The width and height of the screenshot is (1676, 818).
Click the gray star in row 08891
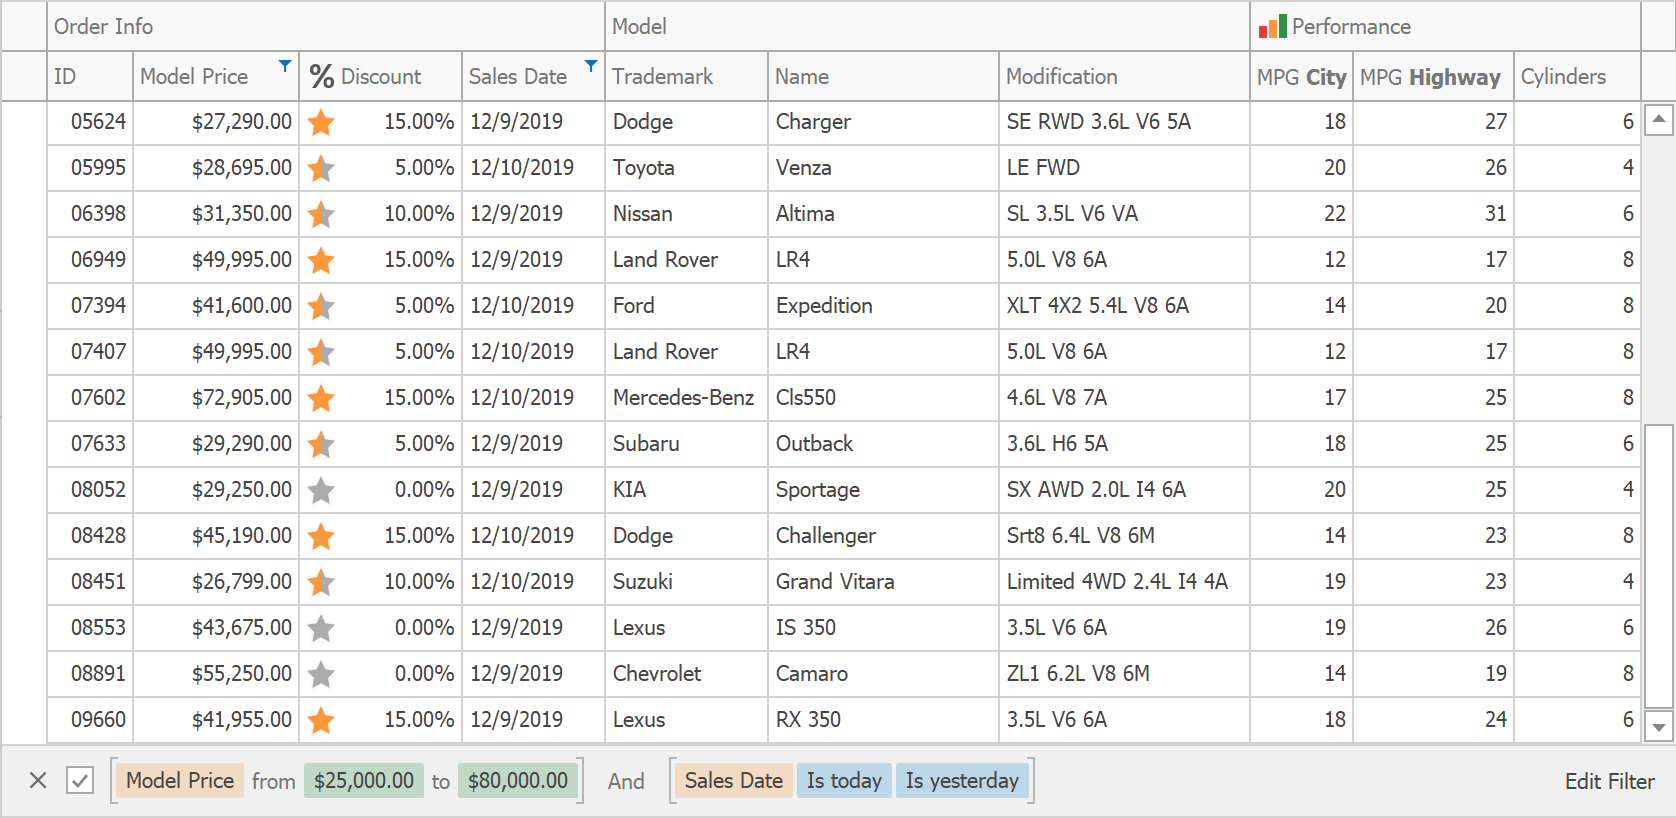pyautogui.click(x=321, y=674)
